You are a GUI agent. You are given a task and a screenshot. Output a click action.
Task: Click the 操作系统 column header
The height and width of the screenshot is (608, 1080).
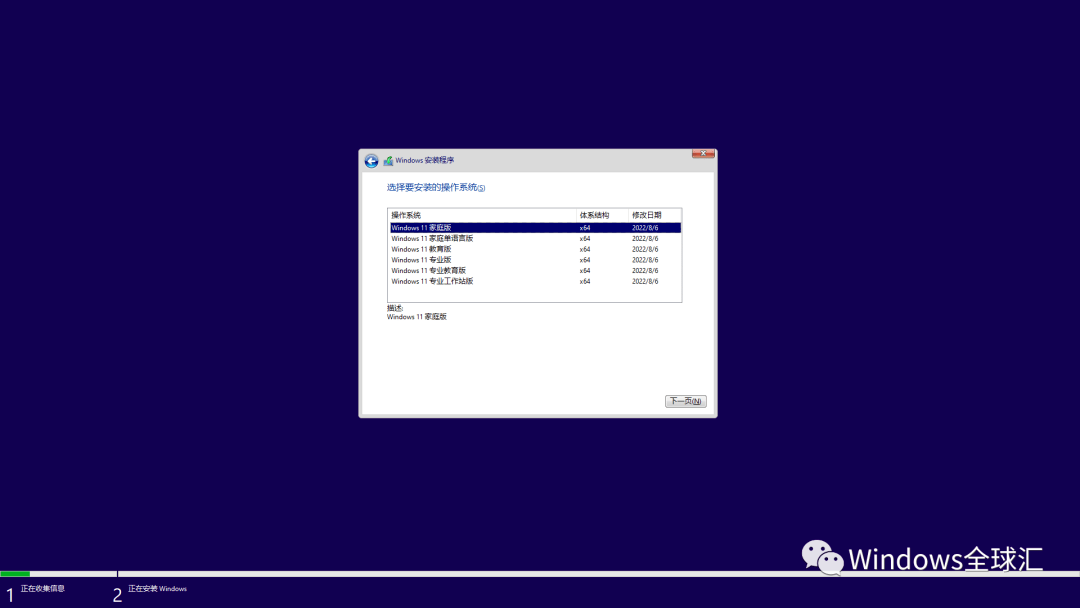click(482, 215)
